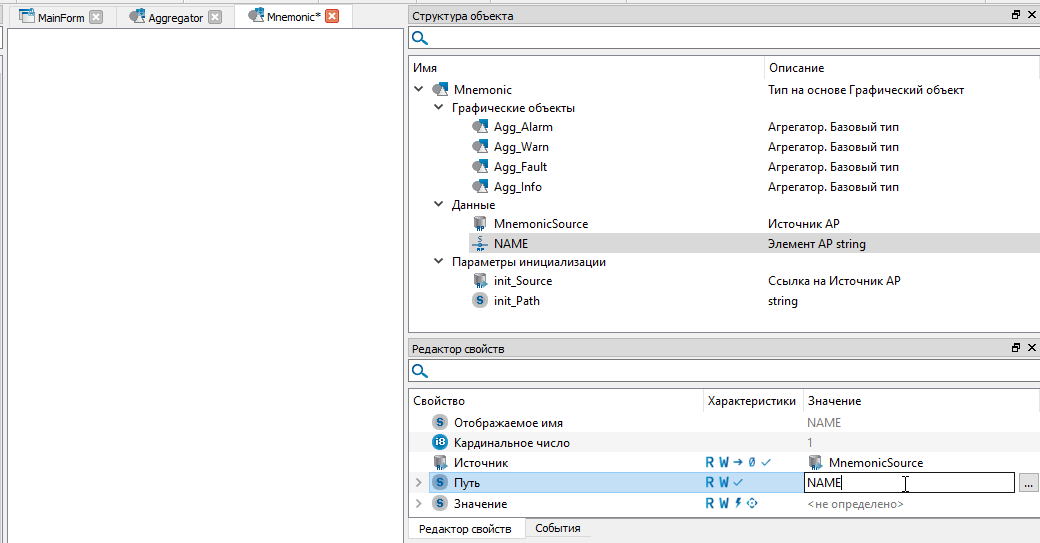Open the События tab
Viewport: 1040px width, 543px height.
coord(557,528)
